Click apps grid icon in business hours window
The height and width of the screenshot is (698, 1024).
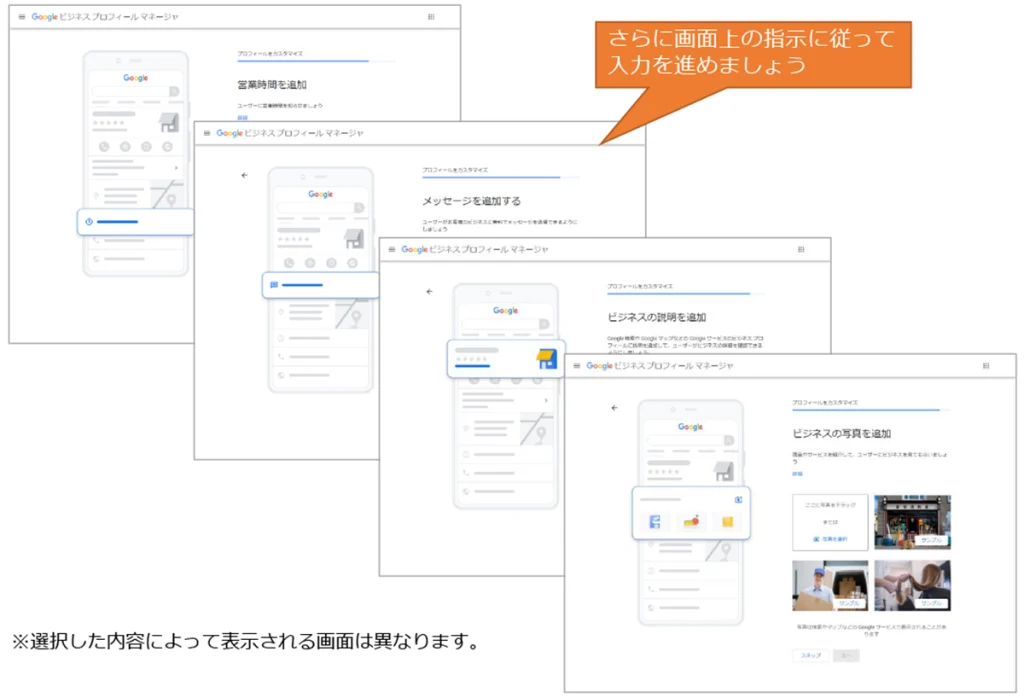point(431,17)
